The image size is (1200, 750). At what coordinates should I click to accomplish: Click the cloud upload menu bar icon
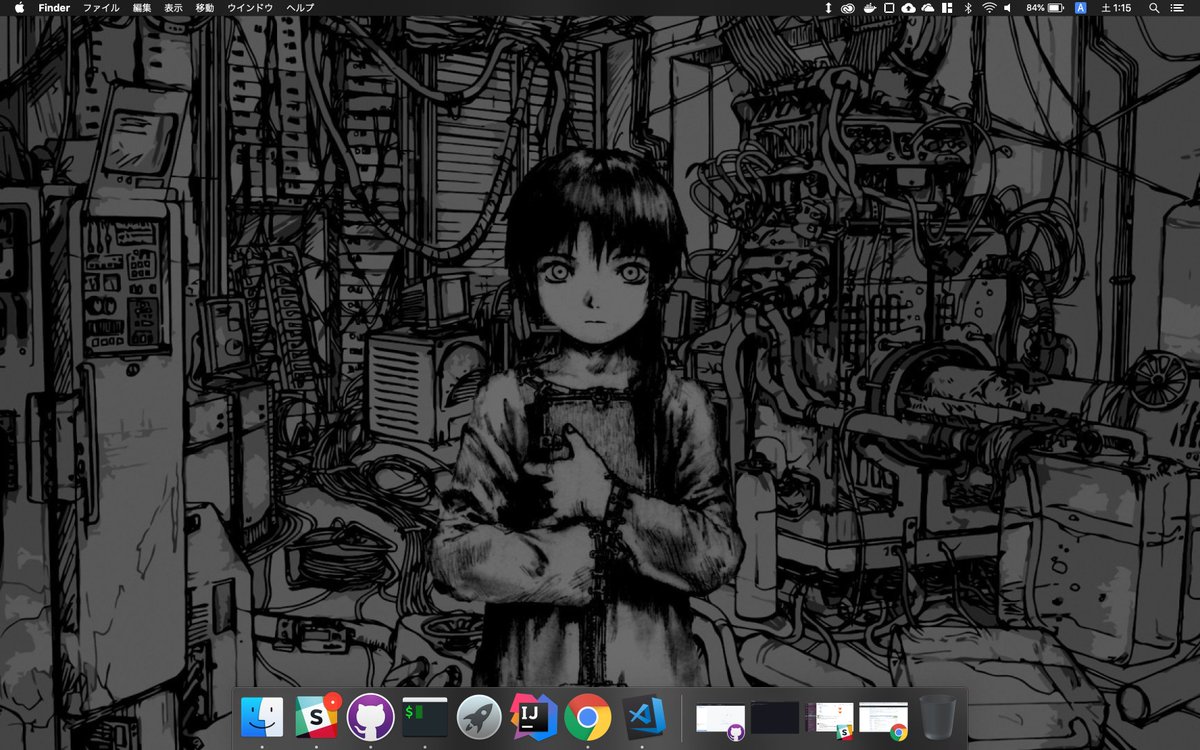908,8
